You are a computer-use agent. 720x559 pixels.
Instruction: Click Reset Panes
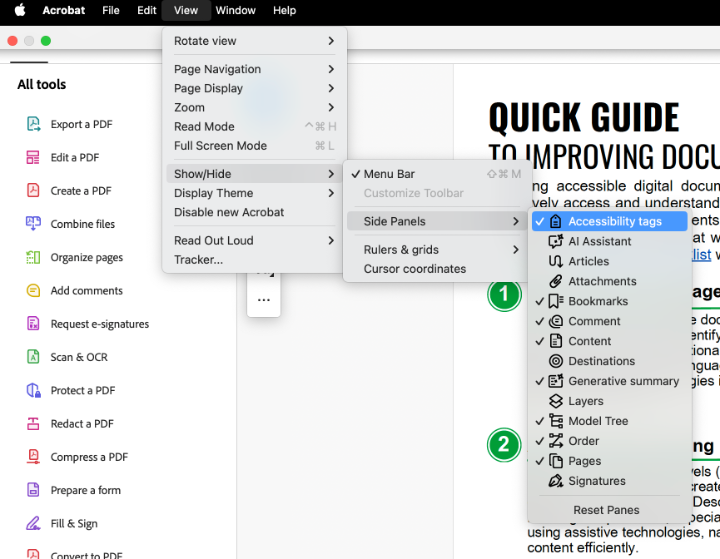[606, 510]
